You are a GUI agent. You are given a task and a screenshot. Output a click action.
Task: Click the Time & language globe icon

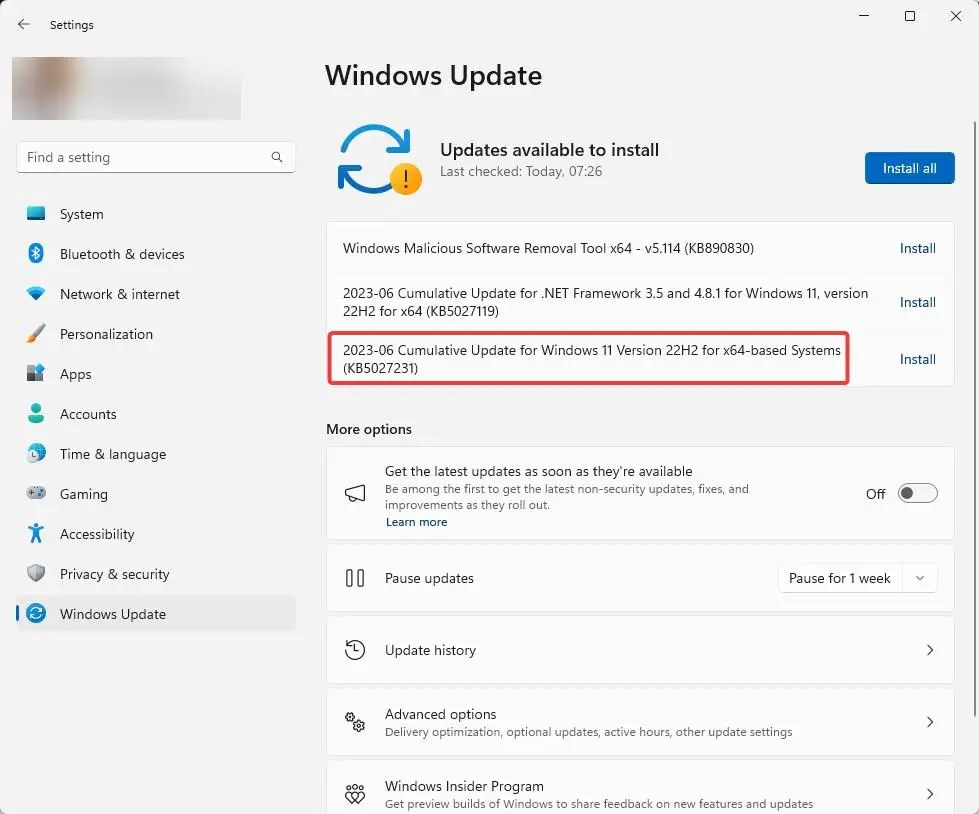pos(36,453)
